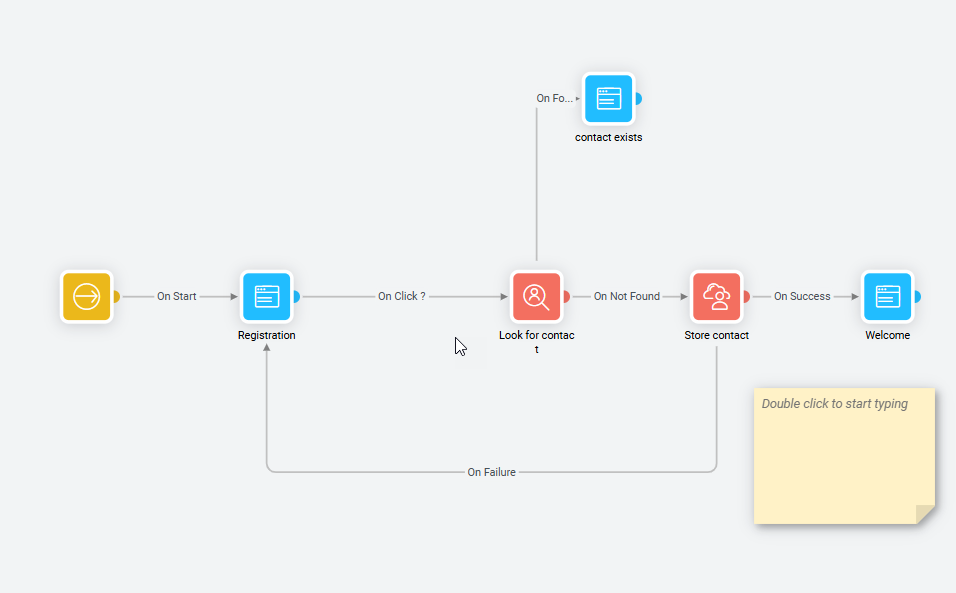Click the Store contact node name label
Image resolution: width=956 pixels, height=593 pixels.
coord(716,336)
